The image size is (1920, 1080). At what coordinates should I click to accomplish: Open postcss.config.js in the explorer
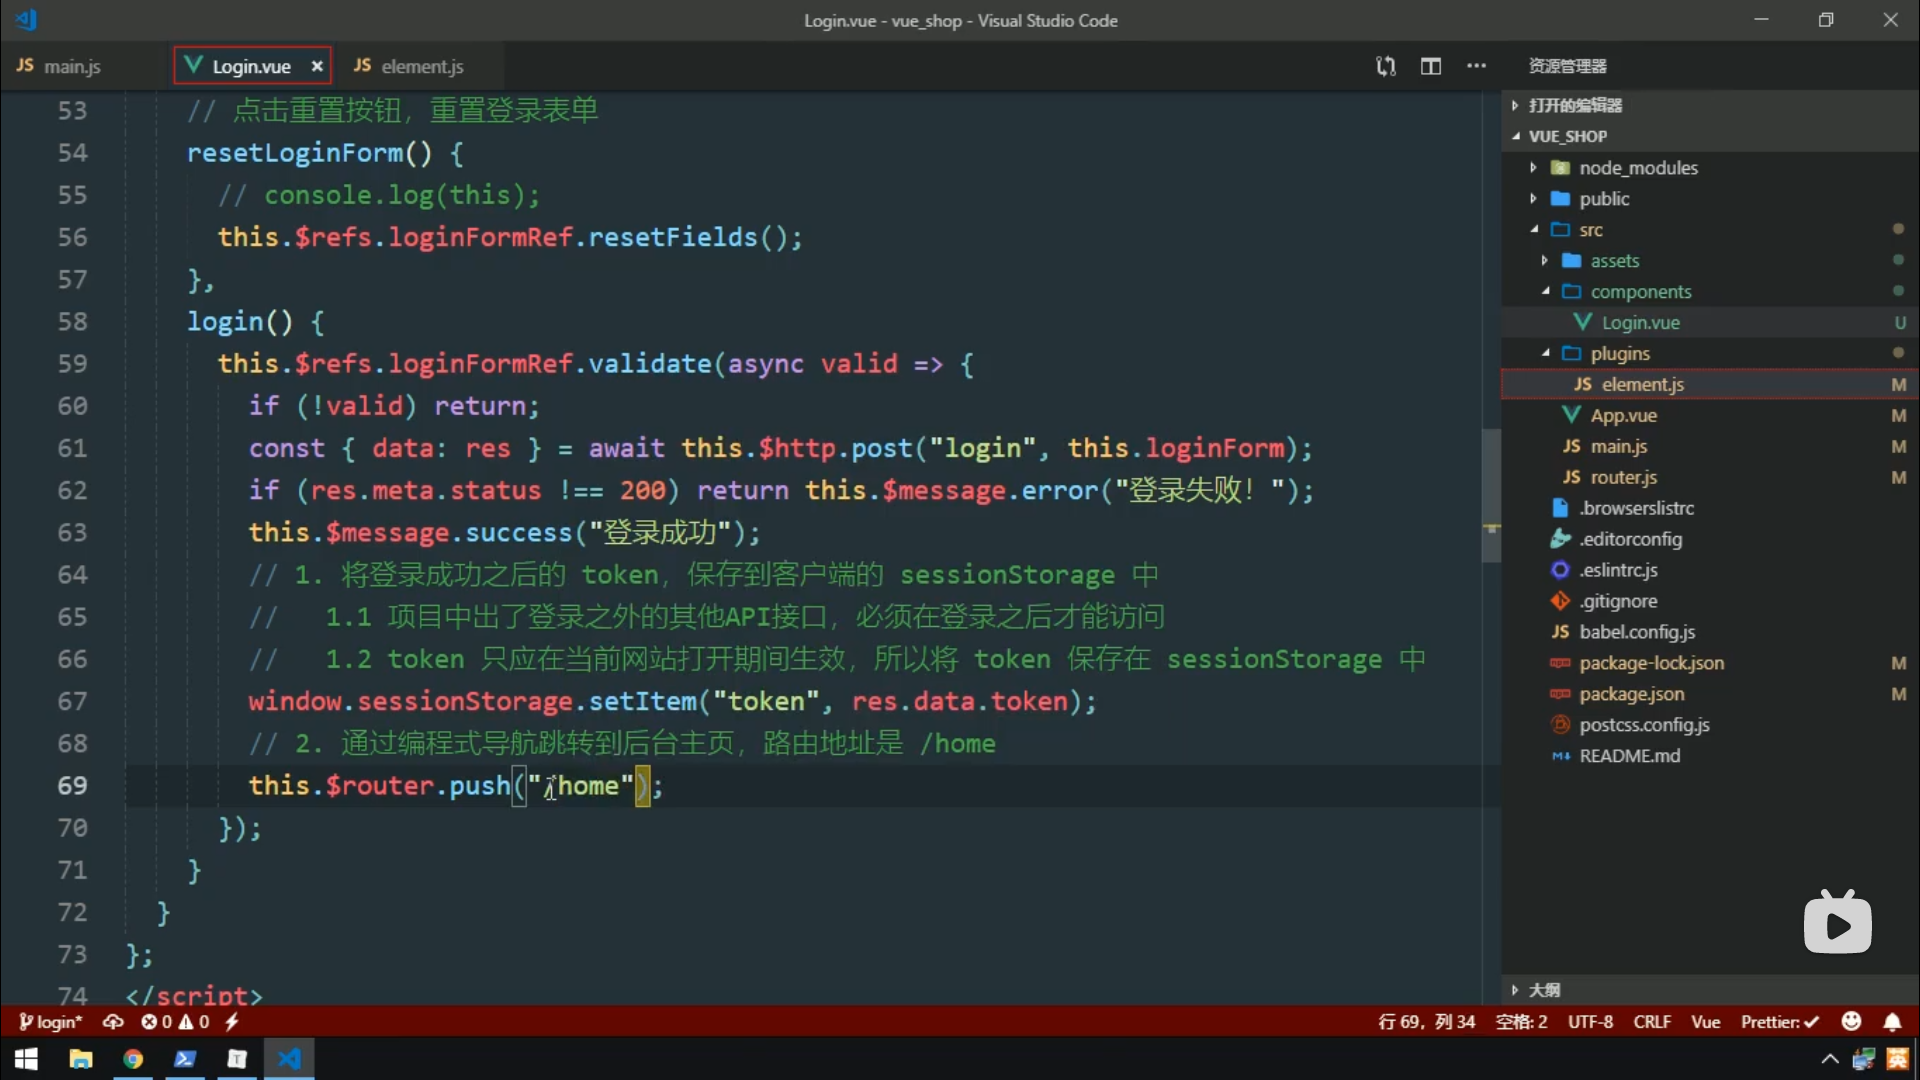coord(1710,725)
